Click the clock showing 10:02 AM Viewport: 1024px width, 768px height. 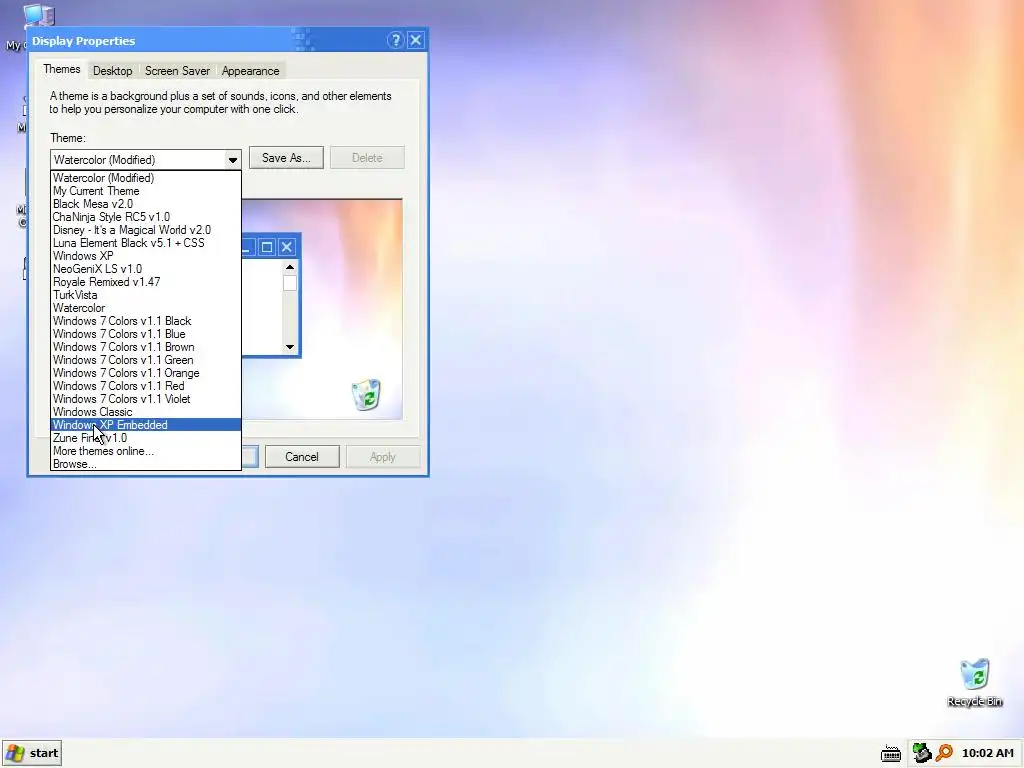click(987, 753)
